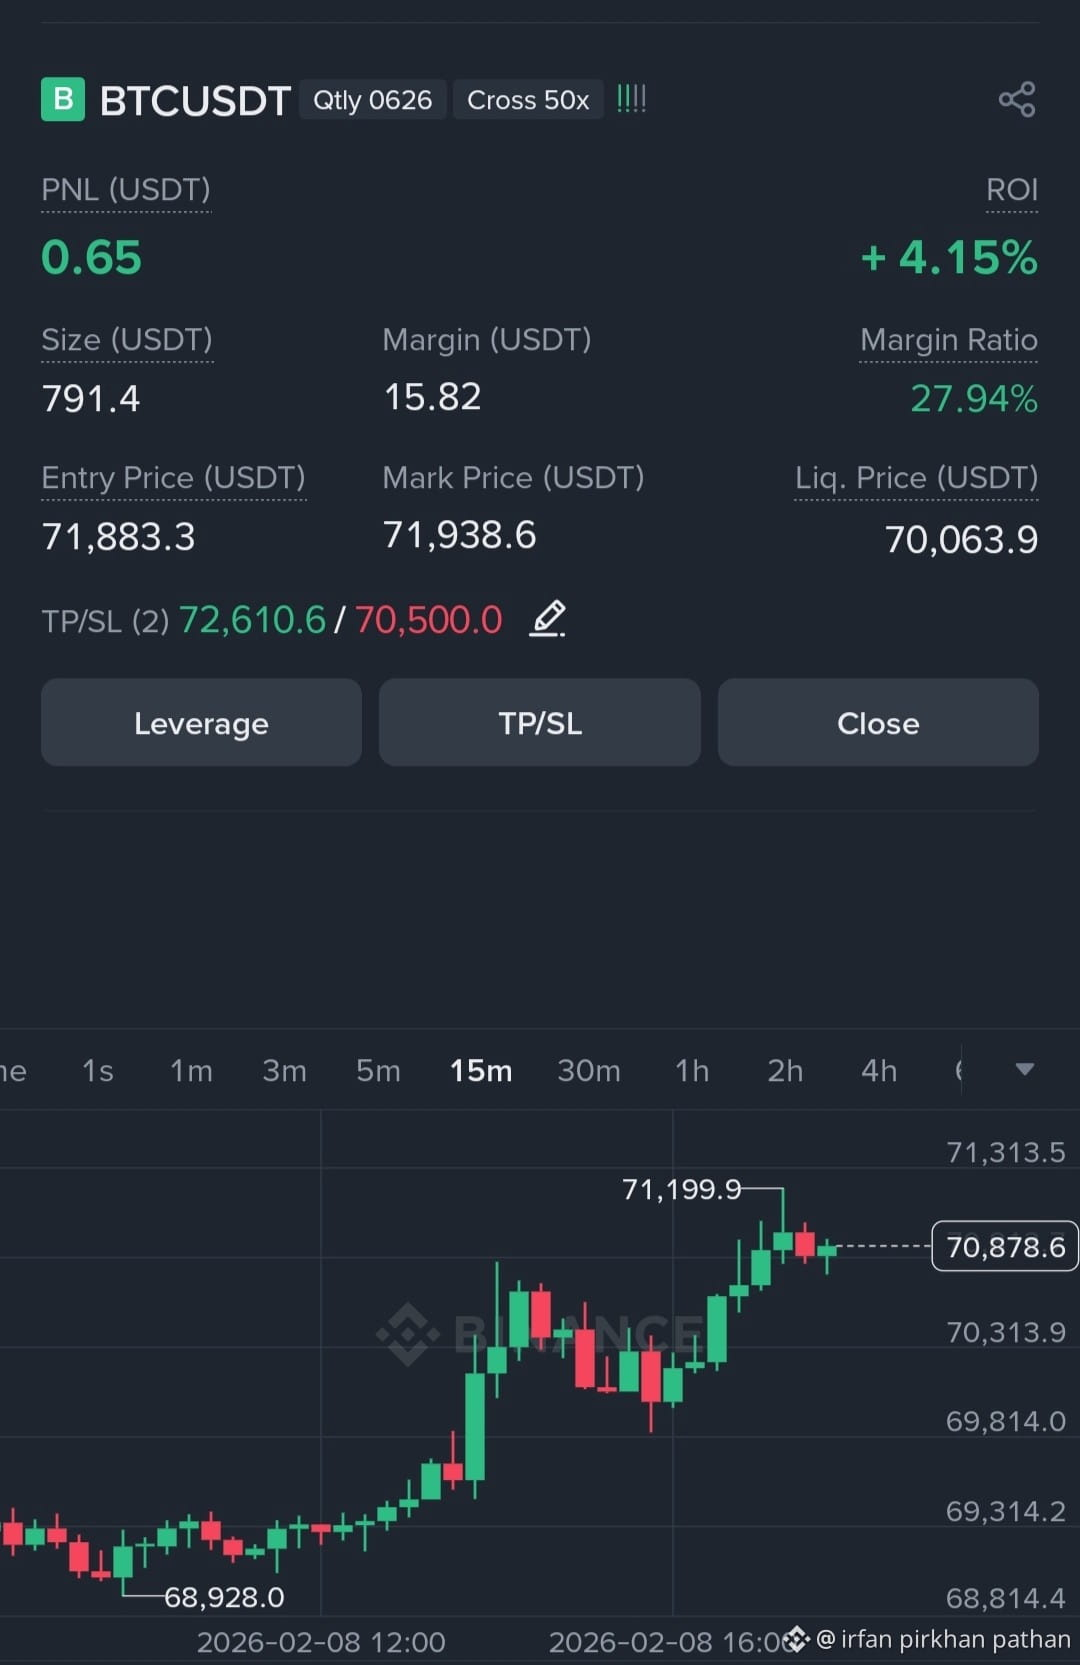
Task: Tap the TP/SL button
Action: (540, 723)
